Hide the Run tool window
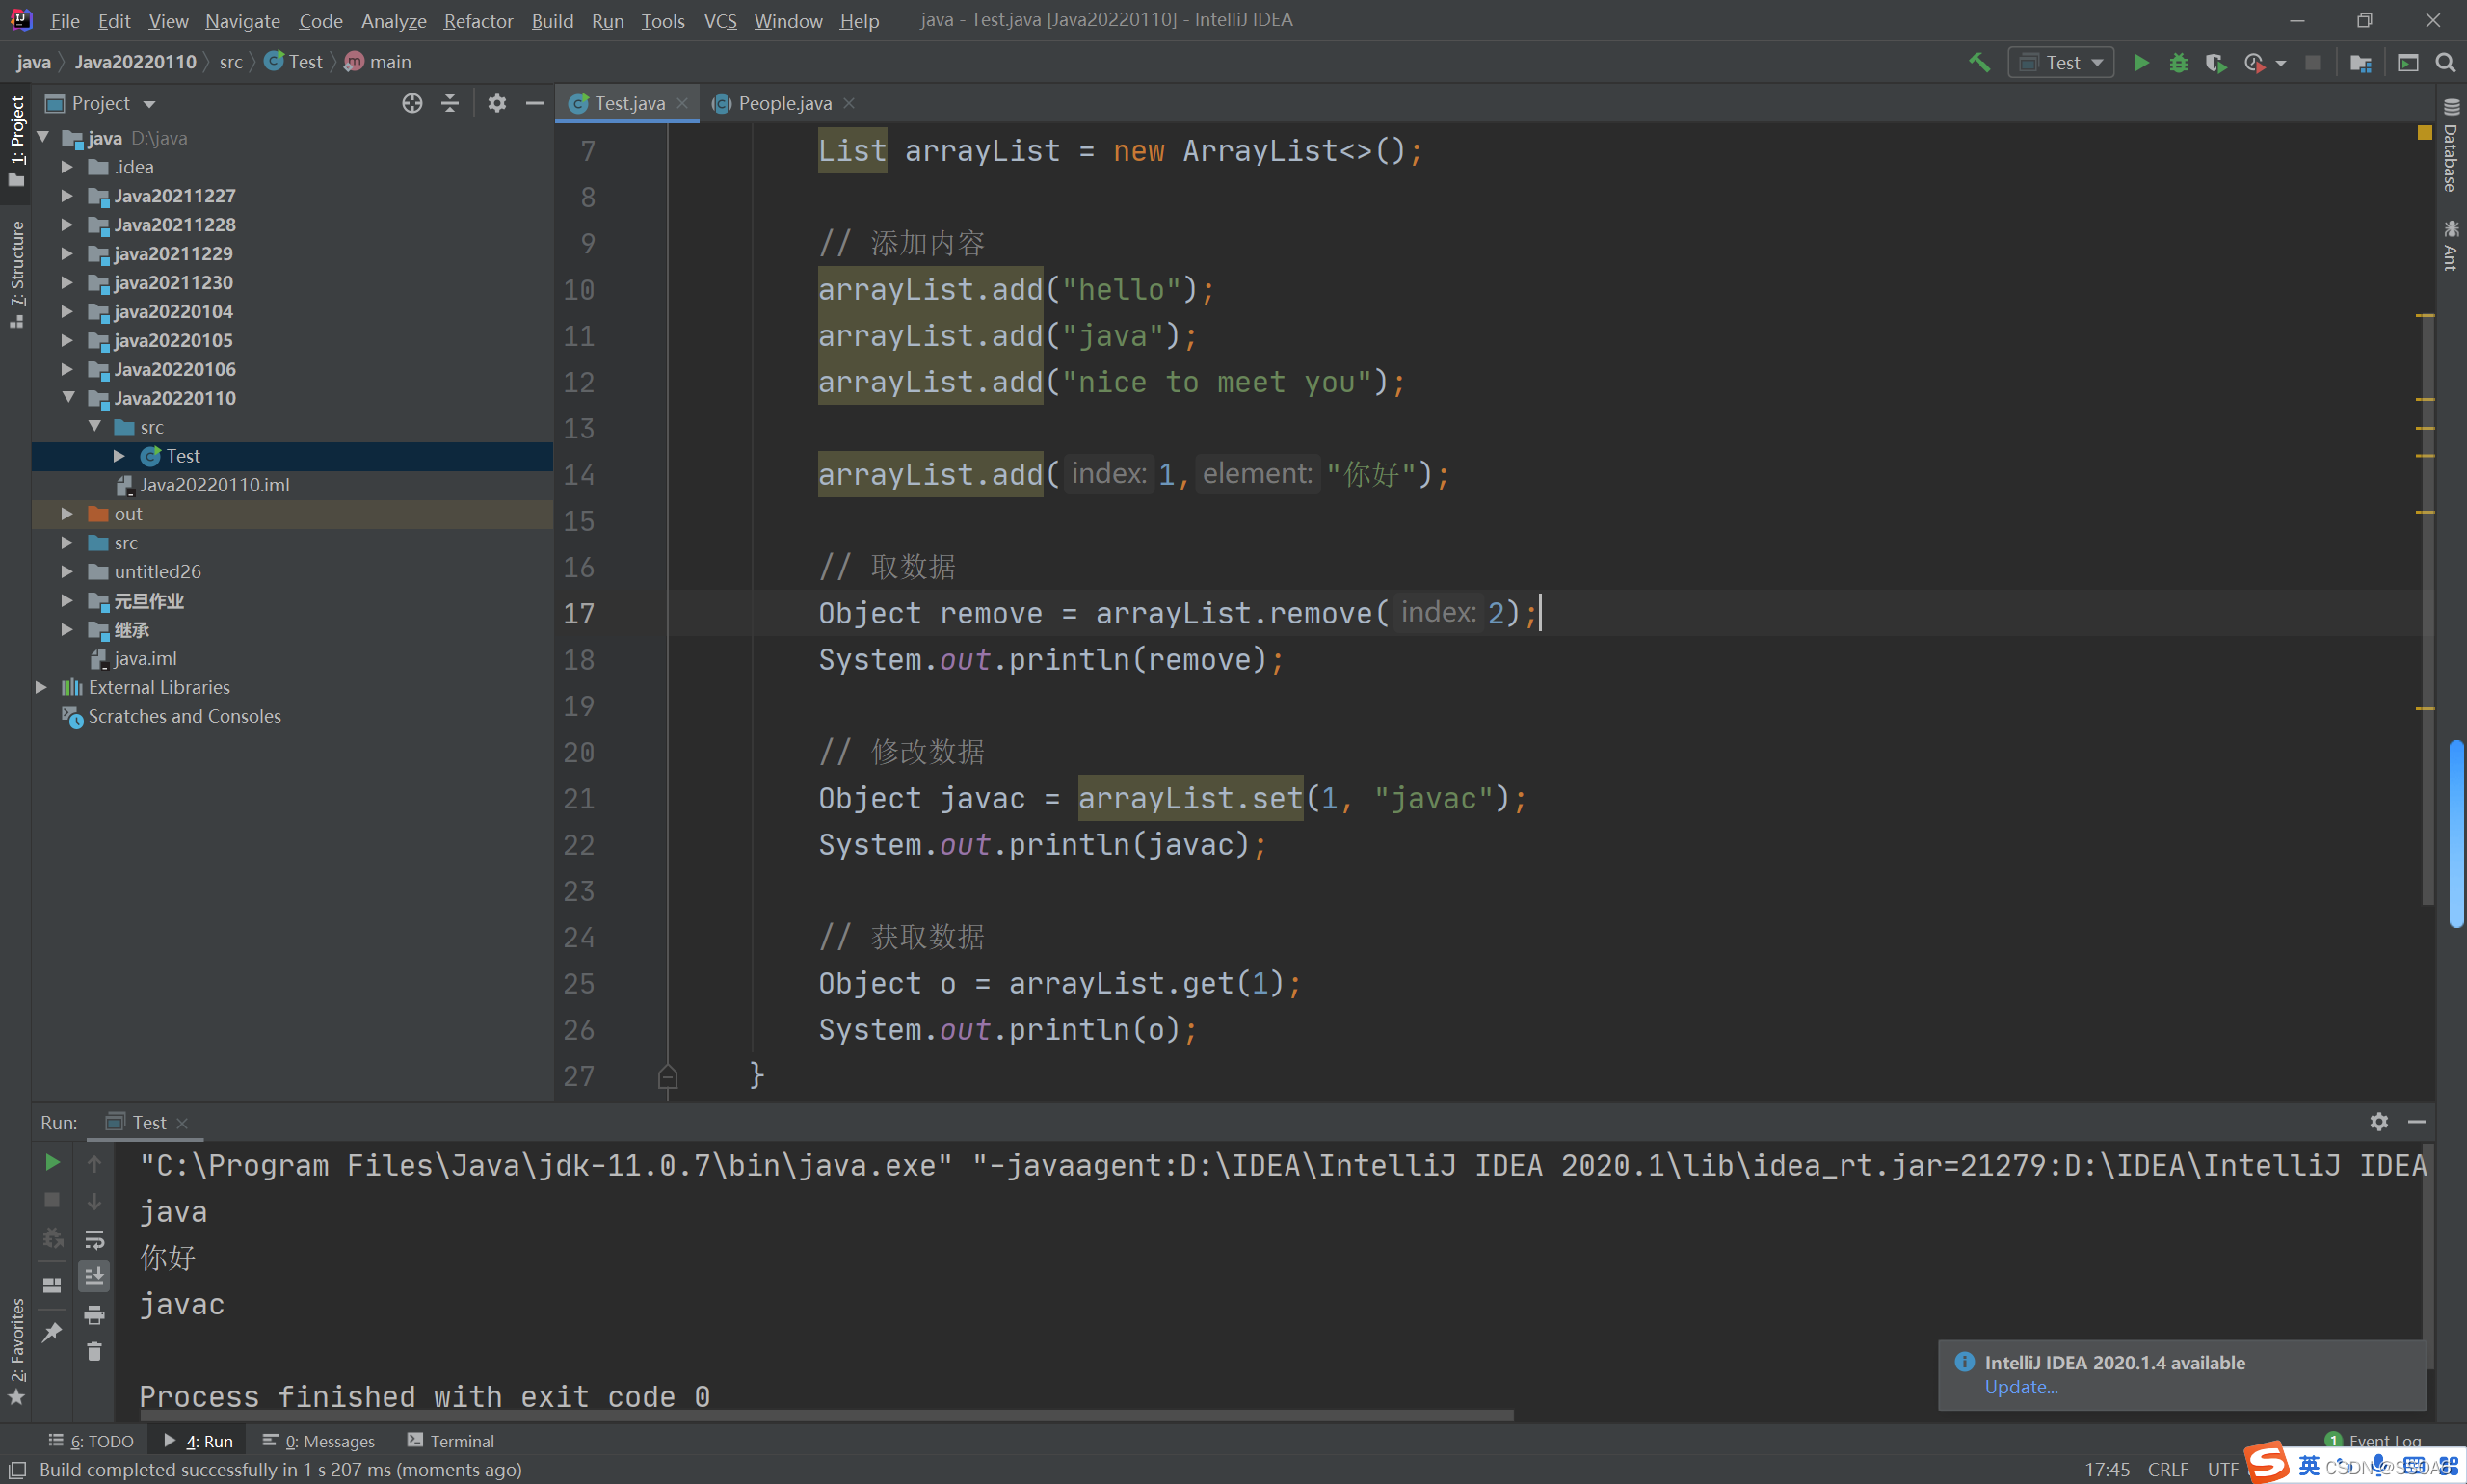 [2417, 1122]
